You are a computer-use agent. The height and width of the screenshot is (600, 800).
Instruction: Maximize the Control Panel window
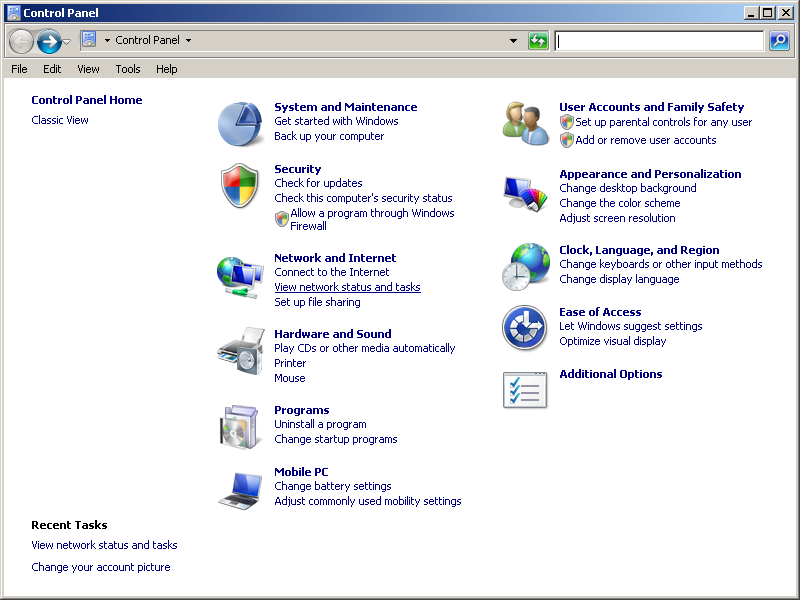point(767,13)
